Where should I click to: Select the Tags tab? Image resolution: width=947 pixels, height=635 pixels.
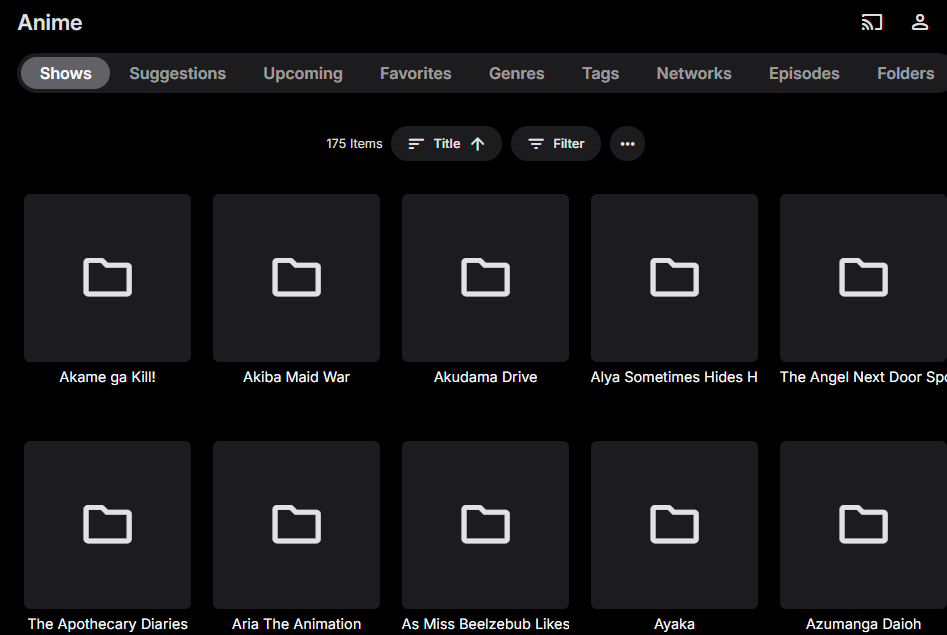(600, 73)
